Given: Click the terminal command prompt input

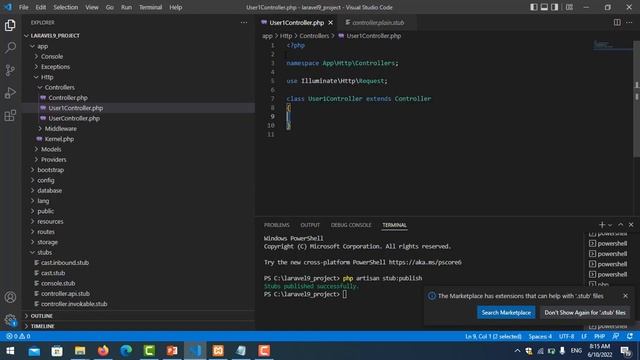Looking at the screenshot, I should [345, 294].
